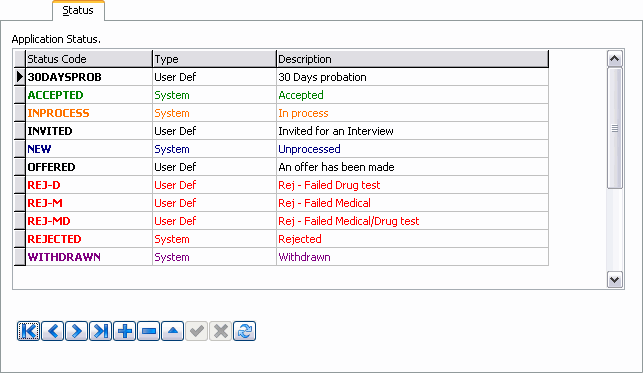Go to previous record arrow button
Screen dimensions: 643x373
[52, 331]
